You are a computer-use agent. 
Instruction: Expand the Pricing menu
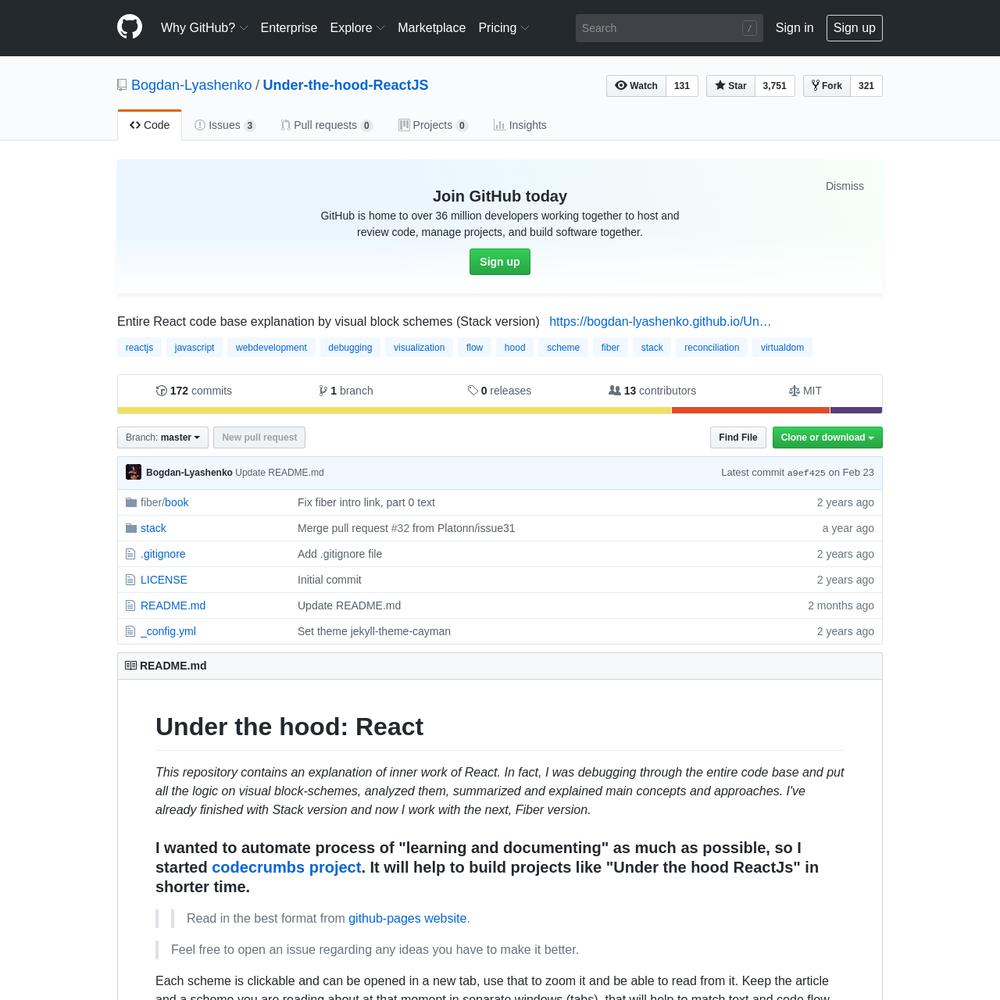click(503, 27)
